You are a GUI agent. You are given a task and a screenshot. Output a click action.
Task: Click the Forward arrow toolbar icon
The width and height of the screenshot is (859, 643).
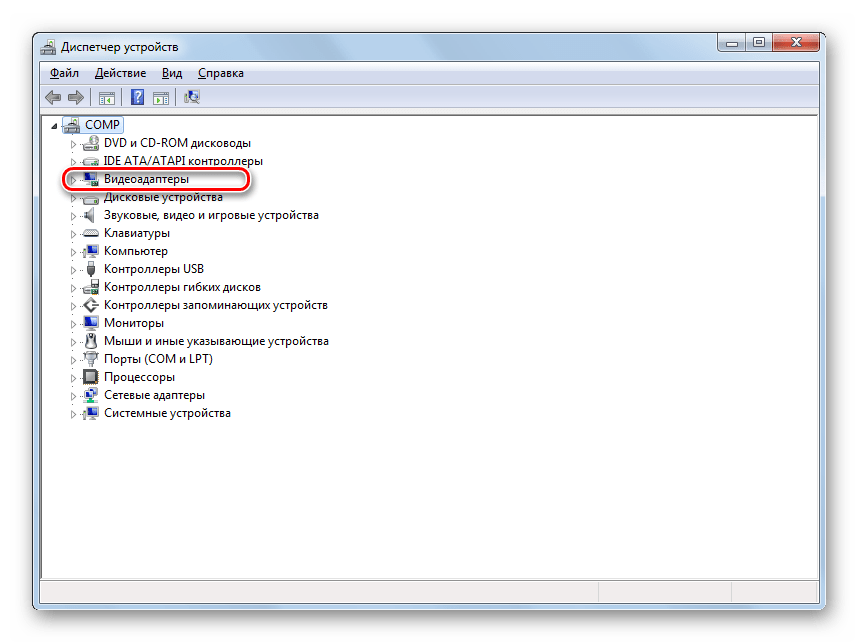point(76,97)
